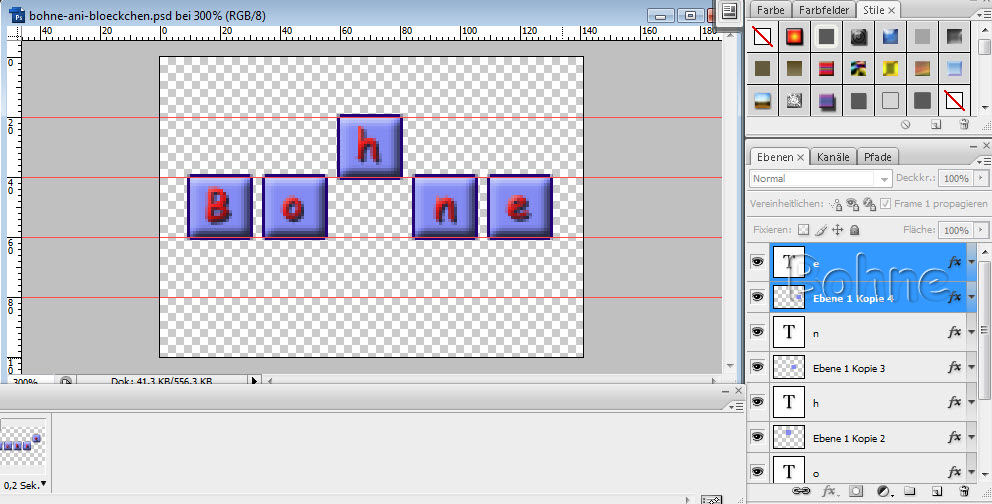The width and height of the screenshot is (992, 504).
Task: Hide the 'n' text layer
Action: click(757, 332)
